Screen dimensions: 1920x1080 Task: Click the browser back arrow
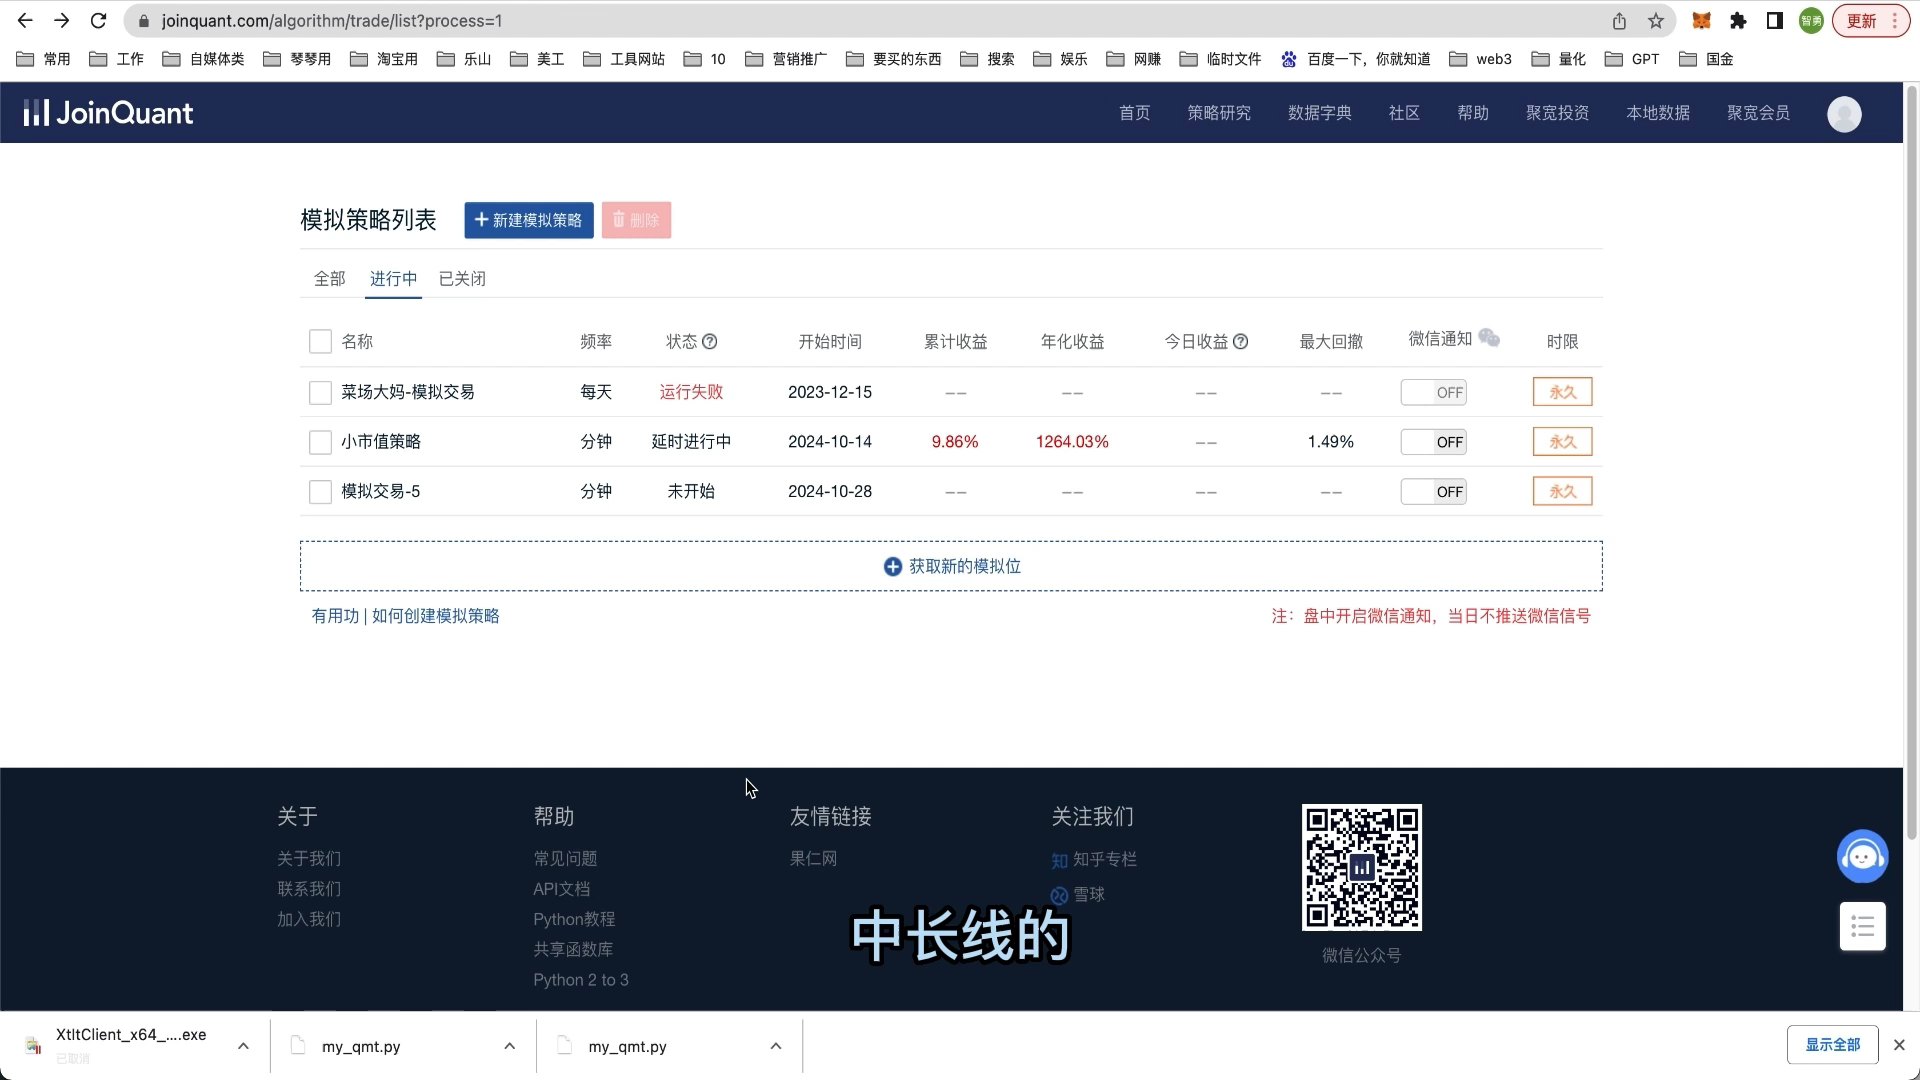coord(25,21)
